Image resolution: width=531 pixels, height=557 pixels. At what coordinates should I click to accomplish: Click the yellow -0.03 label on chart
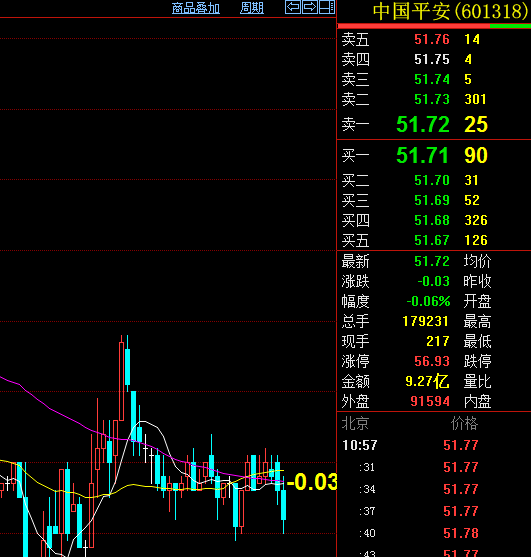(x=311, y=482)
